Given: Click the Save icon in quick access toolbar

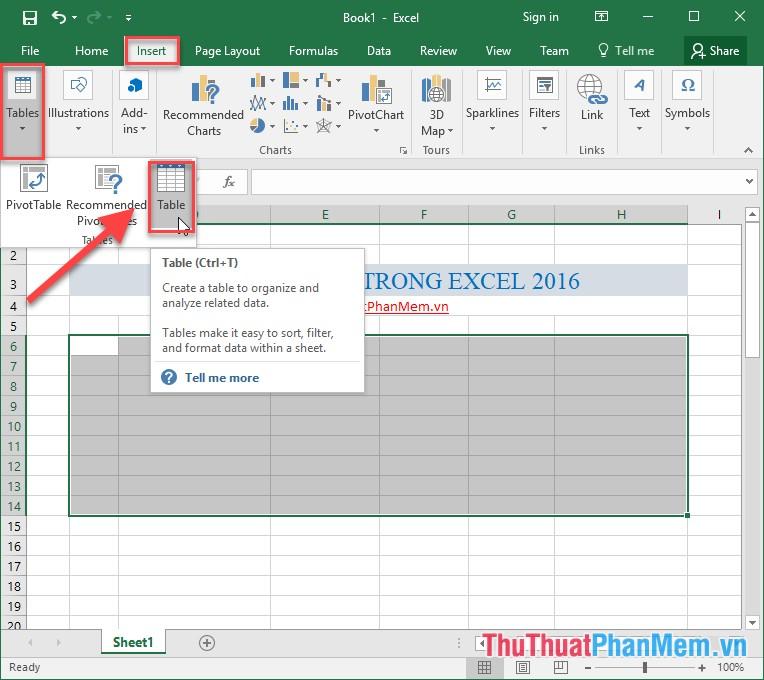Looking at the screenshot, I should tap(30, 18).
